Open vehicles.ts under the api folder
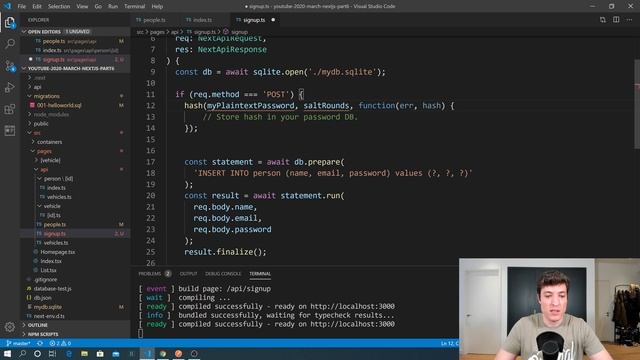The height and width of the screenshot is (360, 640). 56,242
